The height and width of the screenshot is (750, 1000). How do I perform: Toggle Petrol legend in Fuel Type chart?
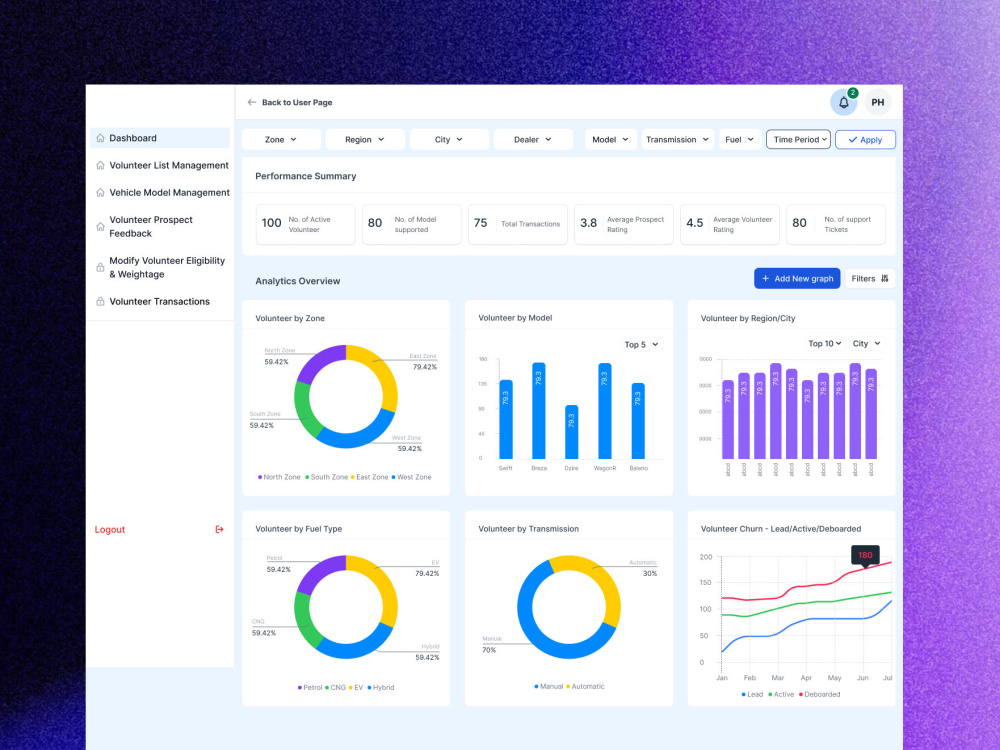(310, 688)
